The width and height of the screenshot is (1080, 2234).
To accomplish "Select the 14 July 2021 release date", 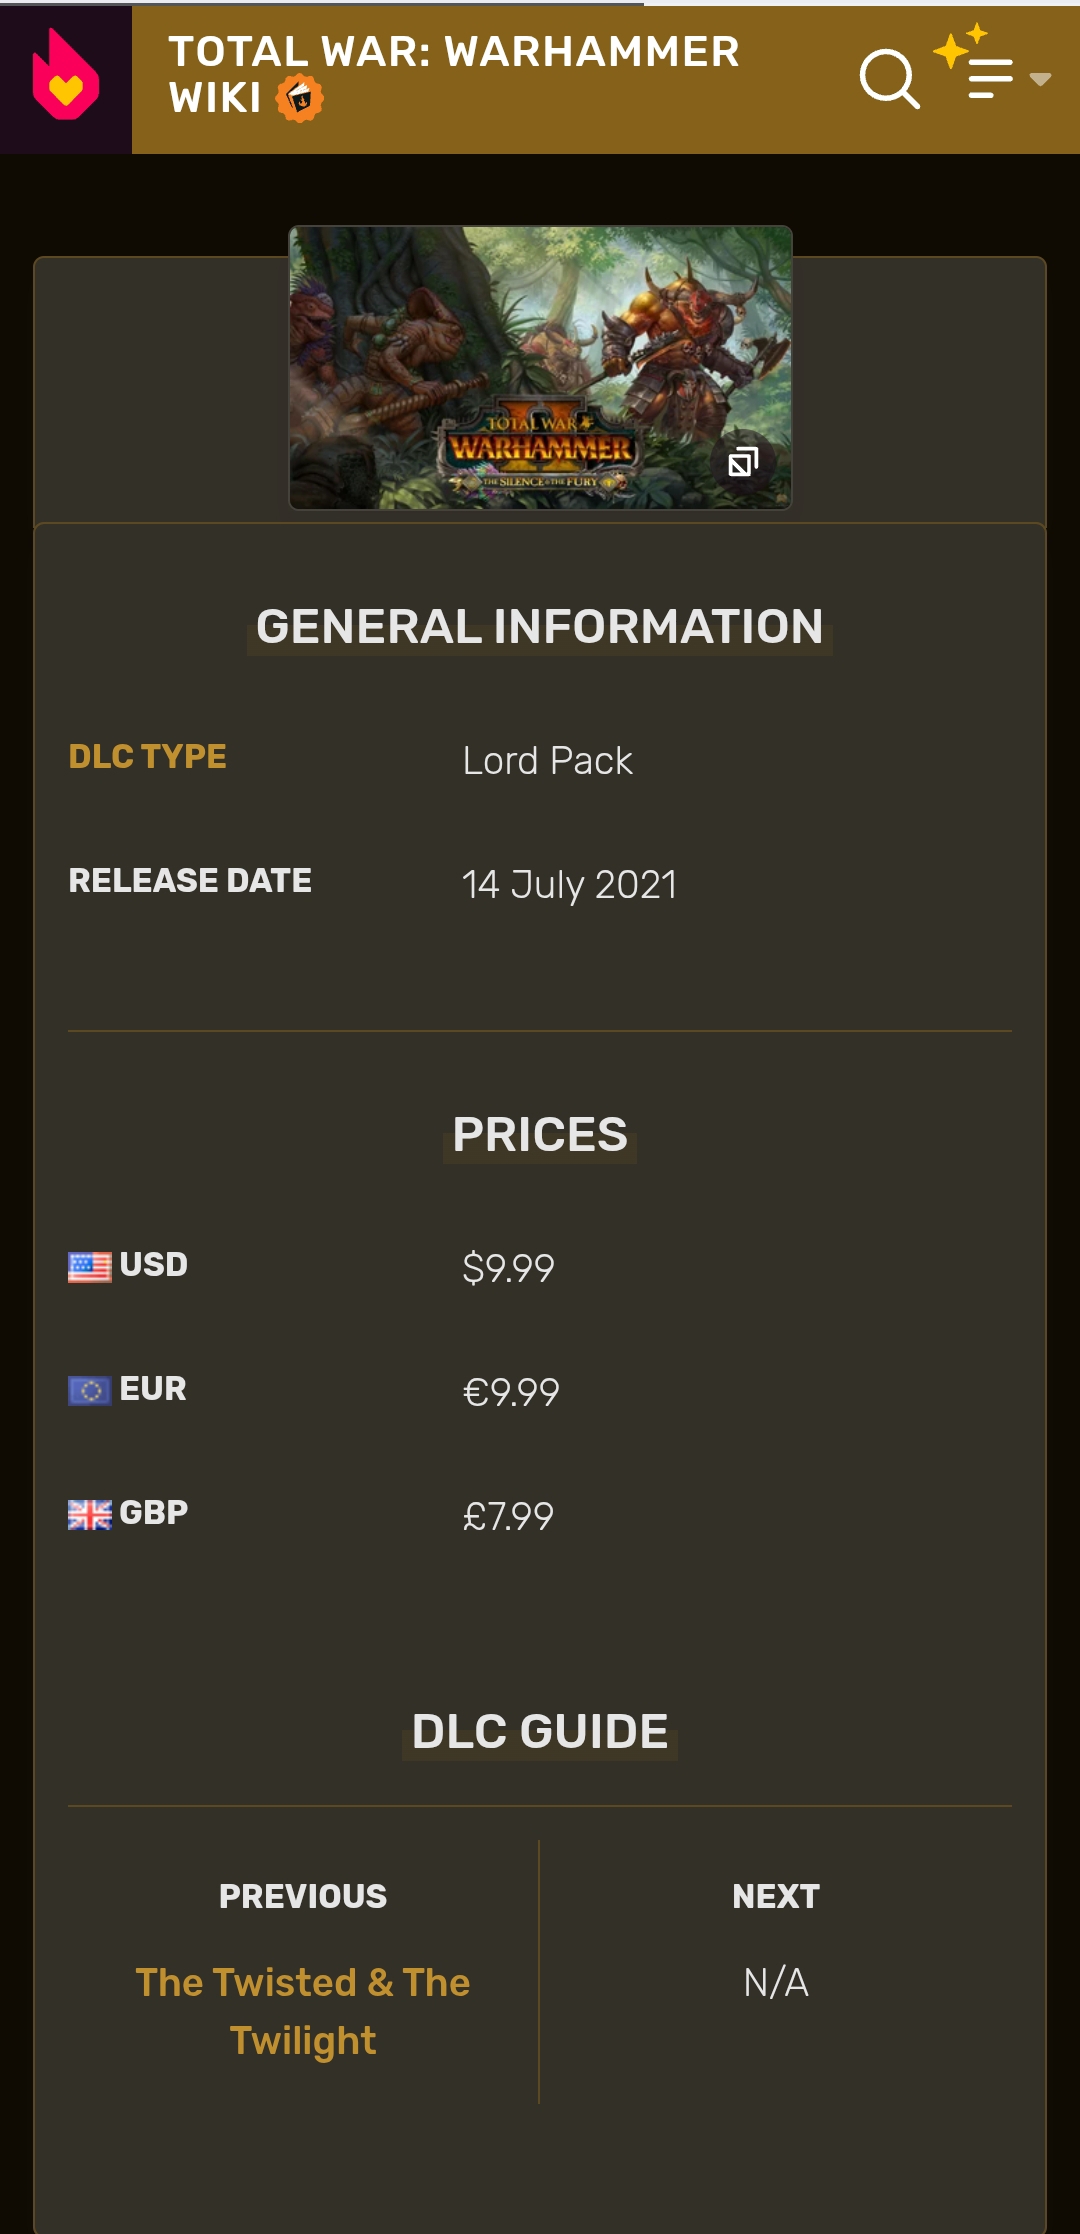I will pyautogui.click(x=569, y=885).
